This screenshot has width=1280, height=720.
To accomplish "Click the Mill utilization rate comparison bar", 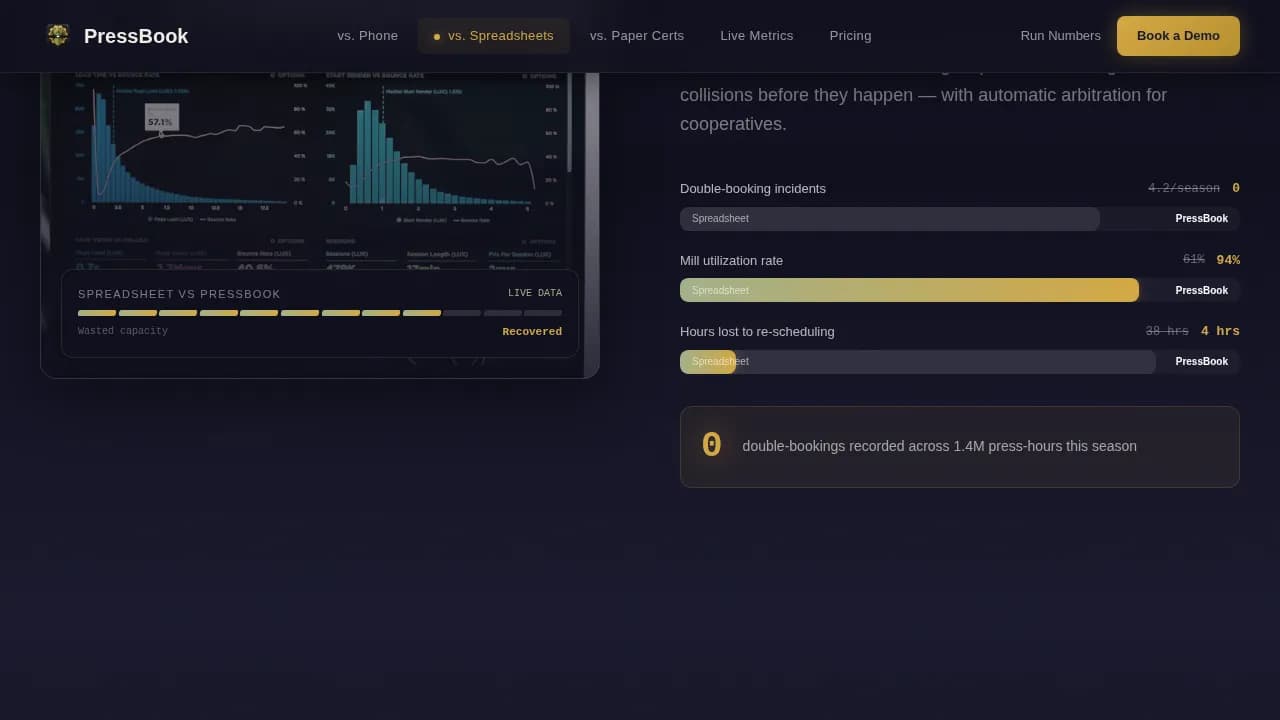I will [960, 290].
